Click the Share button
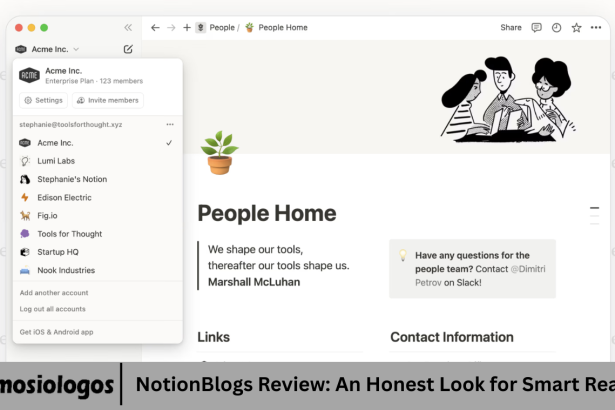Image resolution: width=615 pixels, height=410 pixels. click(511, 27)
